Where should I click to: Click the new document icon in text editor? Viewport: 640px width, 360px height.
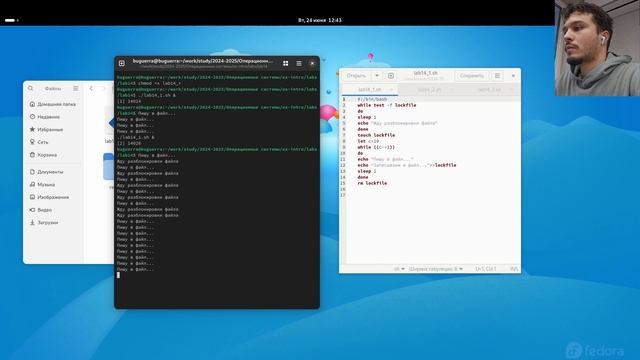391,76
